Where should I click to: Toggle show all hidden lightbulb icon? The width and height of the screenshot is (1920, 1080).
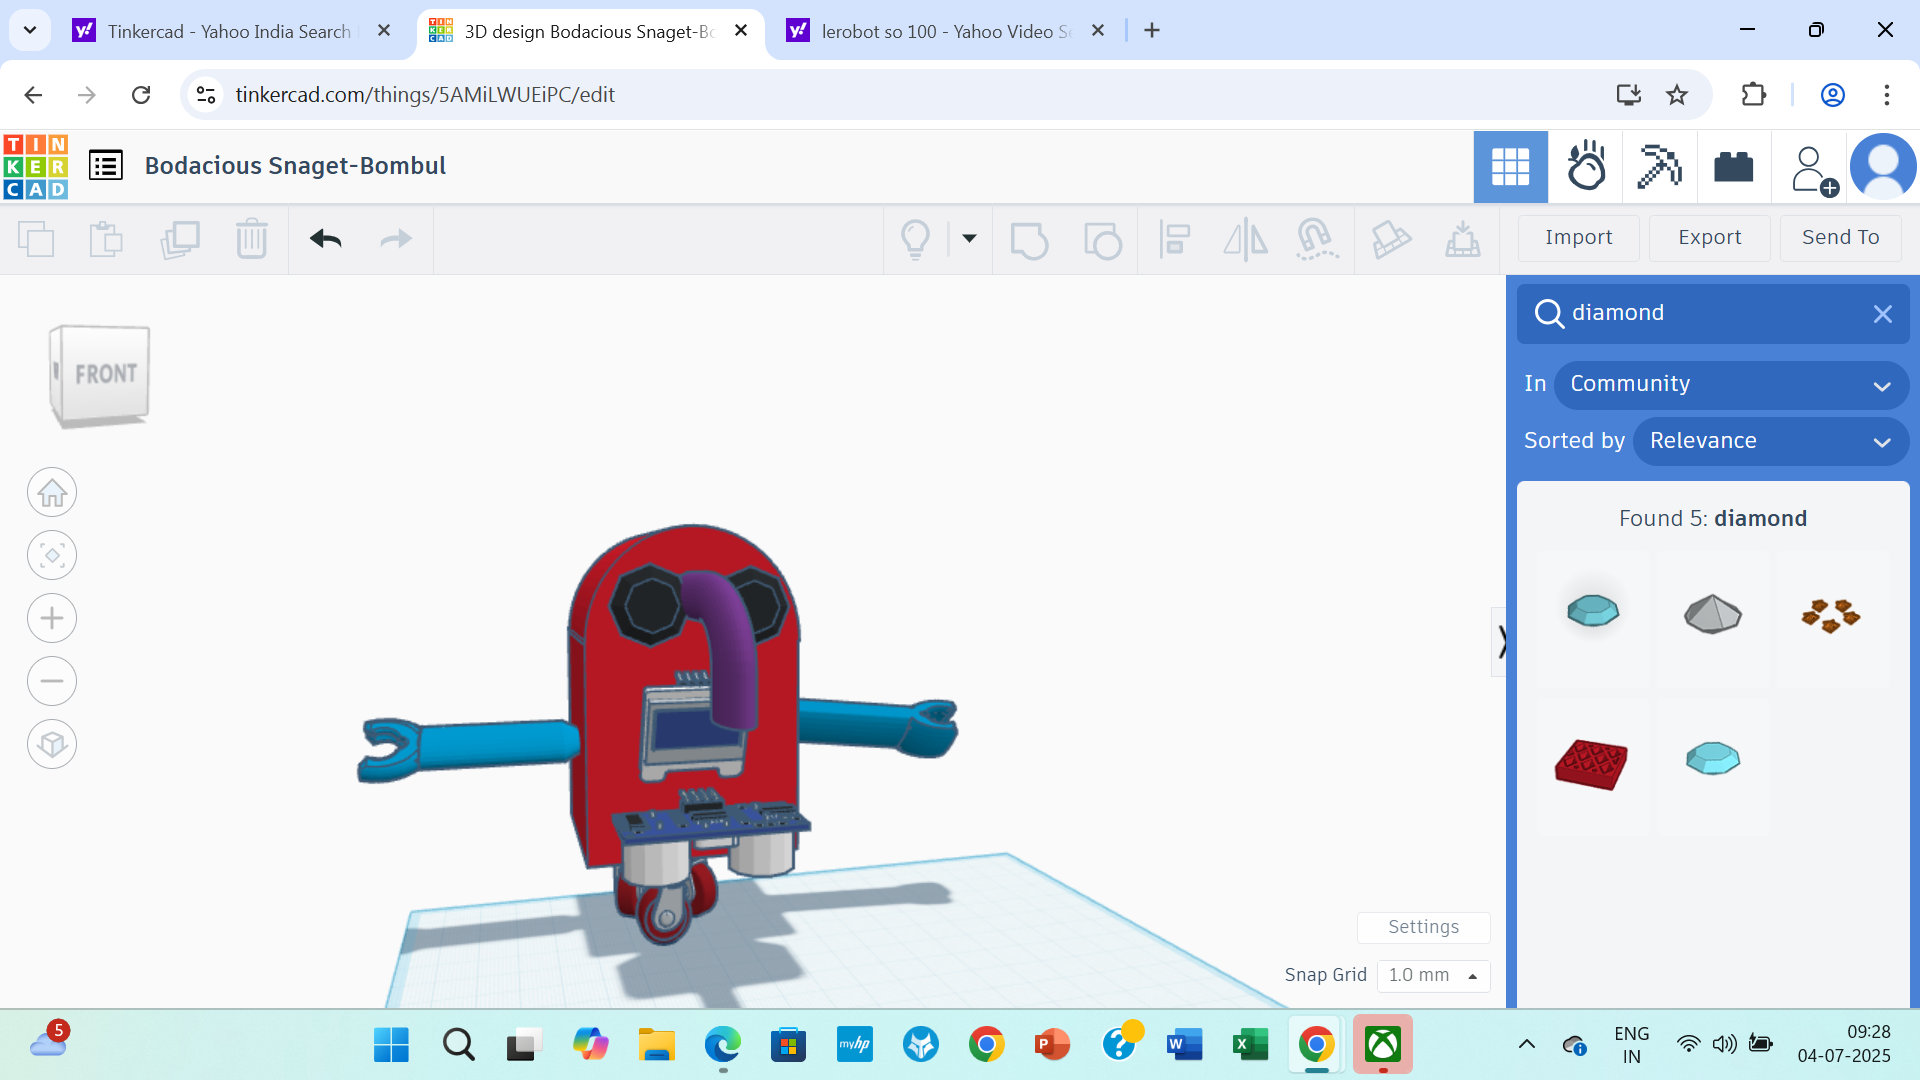click(x=915, y=240)
